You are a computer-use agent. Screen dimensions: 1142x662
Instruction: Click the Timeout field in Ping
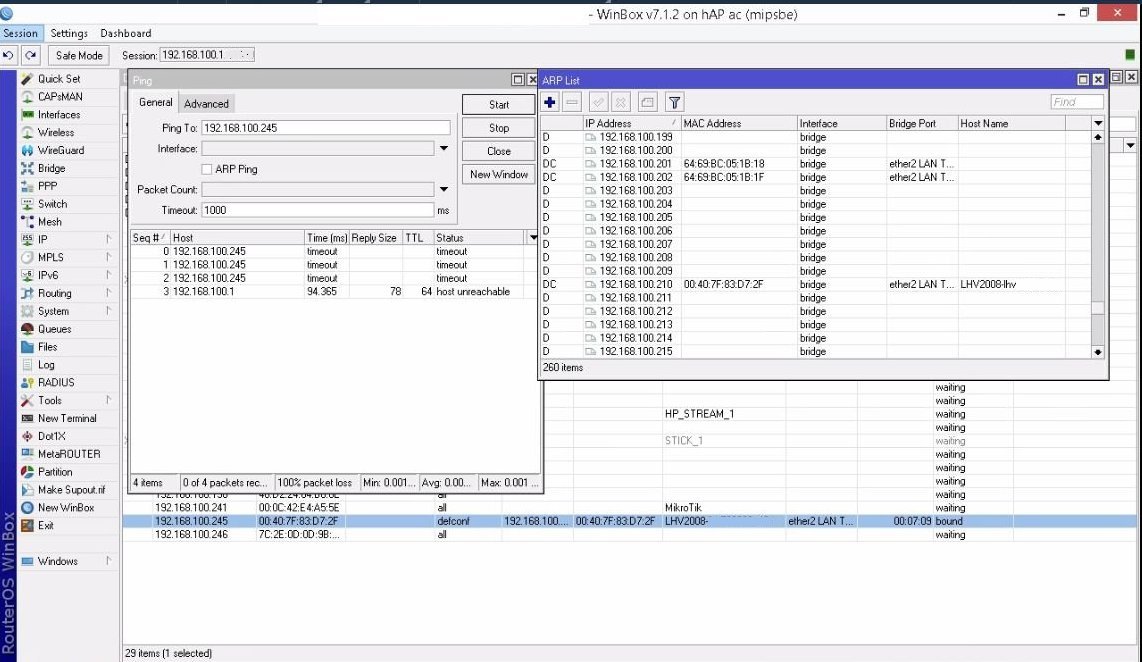(318, 210)
